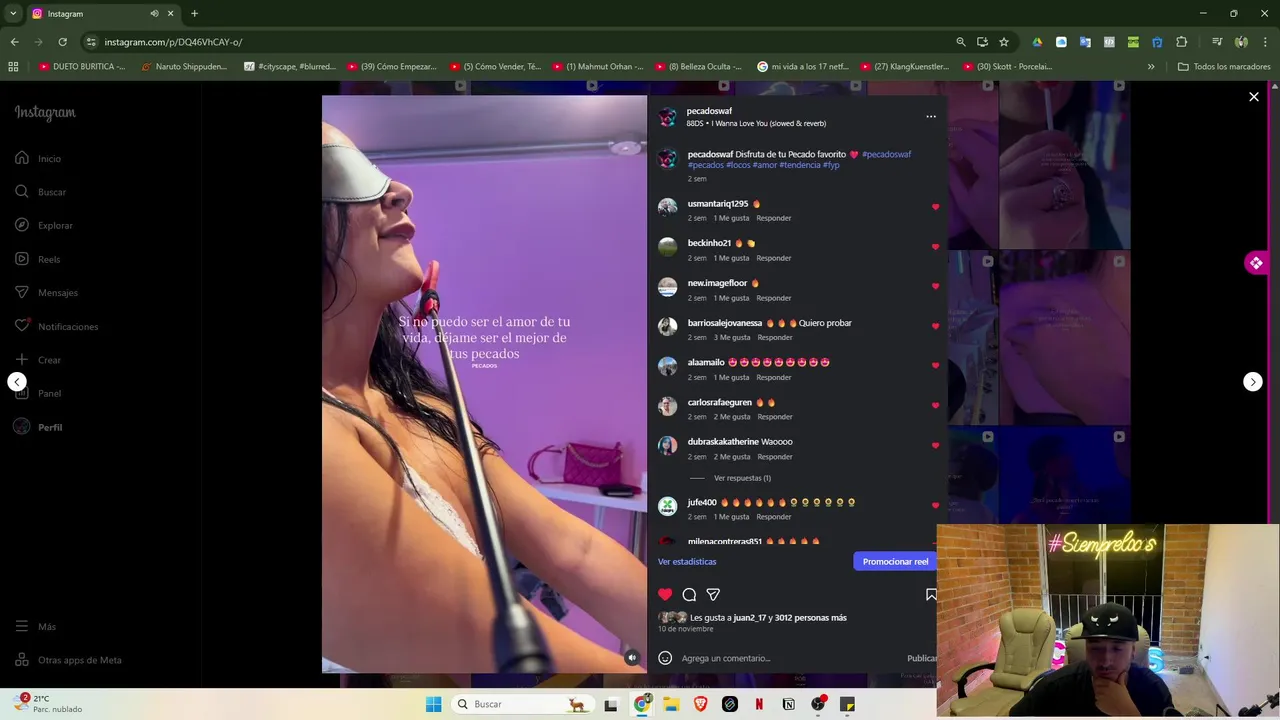This screenshot has height=720, width=1280.
Task: Open DUETO BURITICA bookmark
Action: coord(81,67)
